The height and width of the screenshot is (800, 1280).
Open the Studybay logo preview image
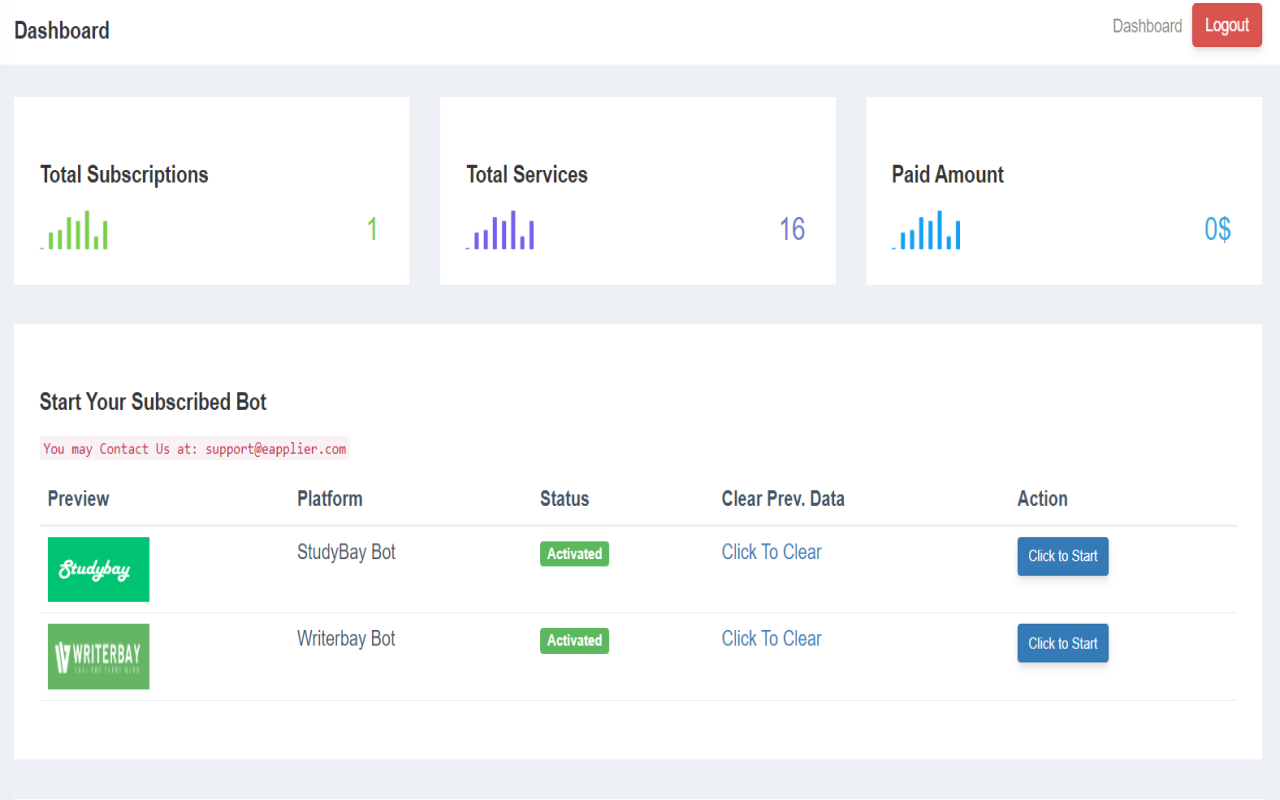98,569
